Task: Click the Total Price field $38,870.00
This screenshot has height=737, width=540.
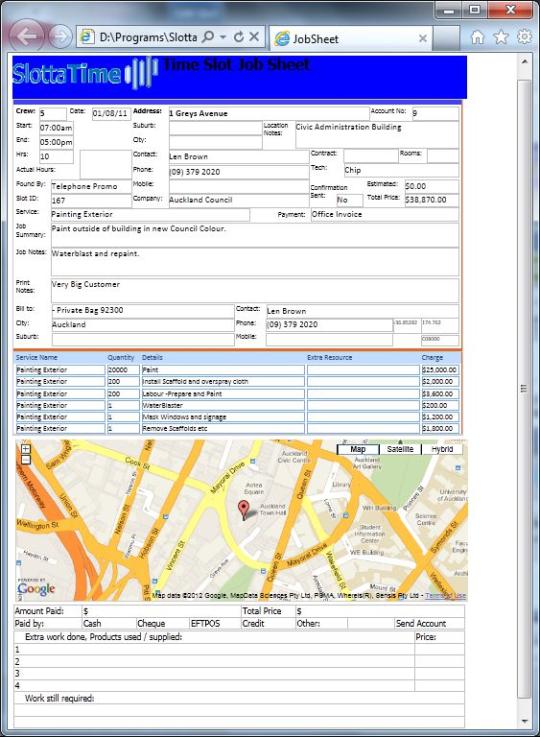Action: pyautogui.click(x=431, y=200)
